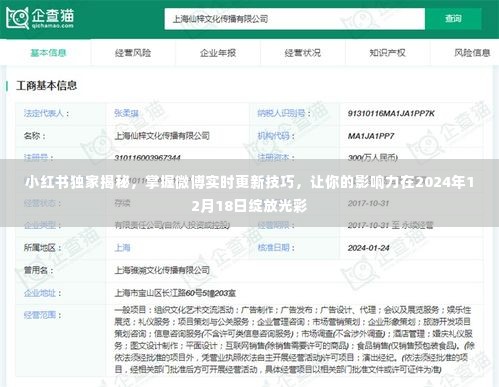The image size is (499, 387).
Task: Click approval date value 2024-01-24
Action: click(368, 248)
